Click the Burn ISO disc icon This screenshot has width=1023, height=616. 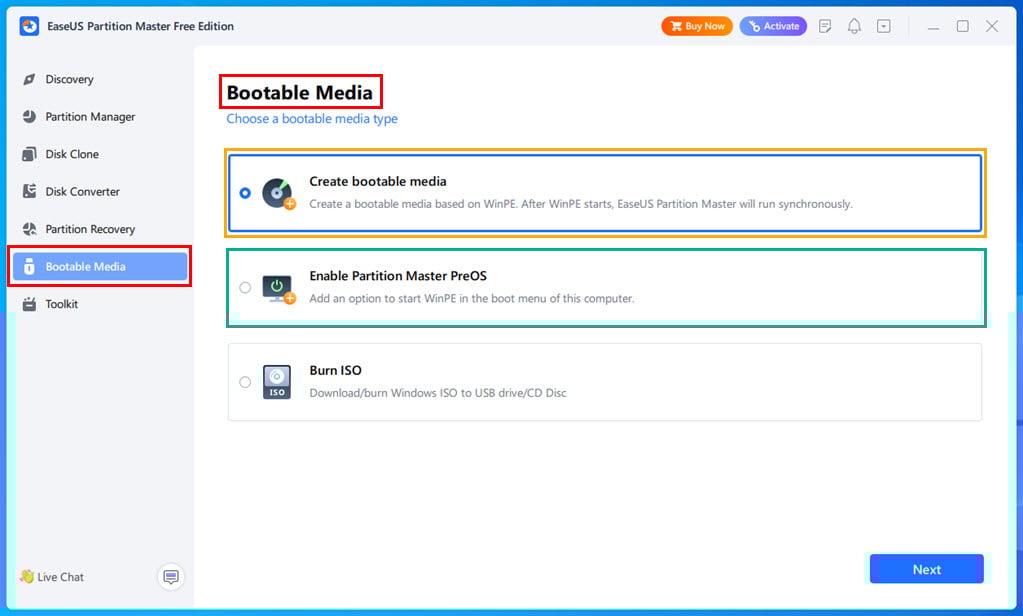[277, 382]
